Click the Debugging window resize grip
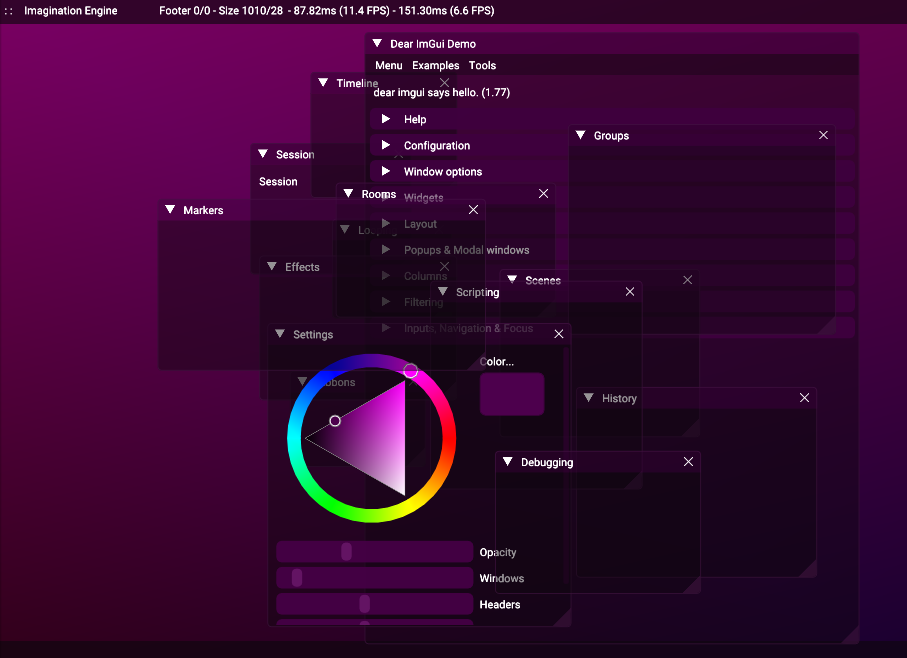This screenshot has height=658, width=907. pos(692,585)
